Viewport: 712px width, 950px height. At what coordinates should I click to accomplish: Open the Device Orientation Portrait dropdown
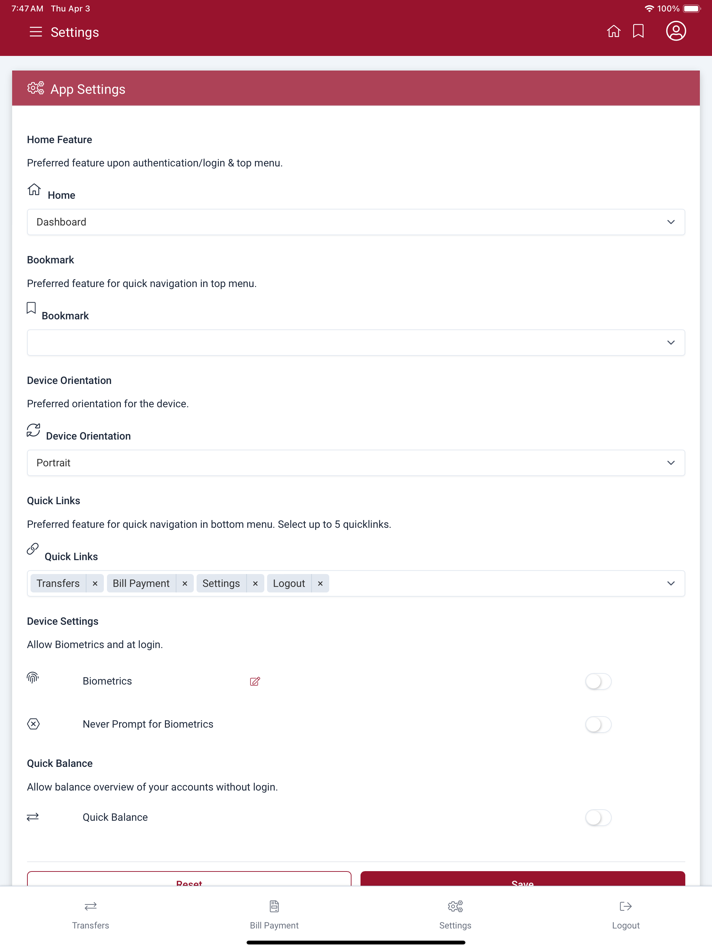[356, 463]
